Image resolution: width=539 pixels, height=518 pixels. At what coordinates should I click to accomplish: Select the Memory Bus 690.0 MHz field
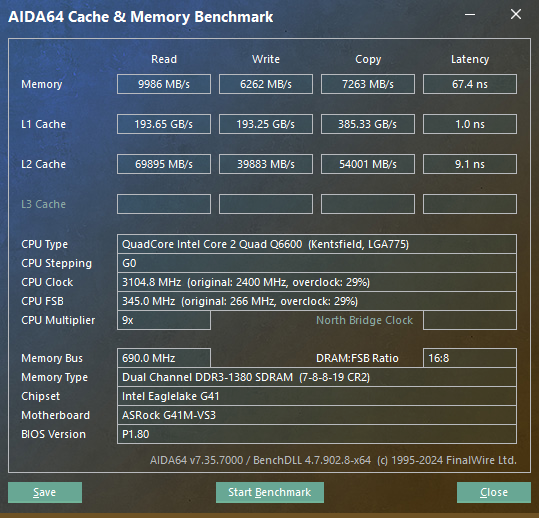point(164,358)
